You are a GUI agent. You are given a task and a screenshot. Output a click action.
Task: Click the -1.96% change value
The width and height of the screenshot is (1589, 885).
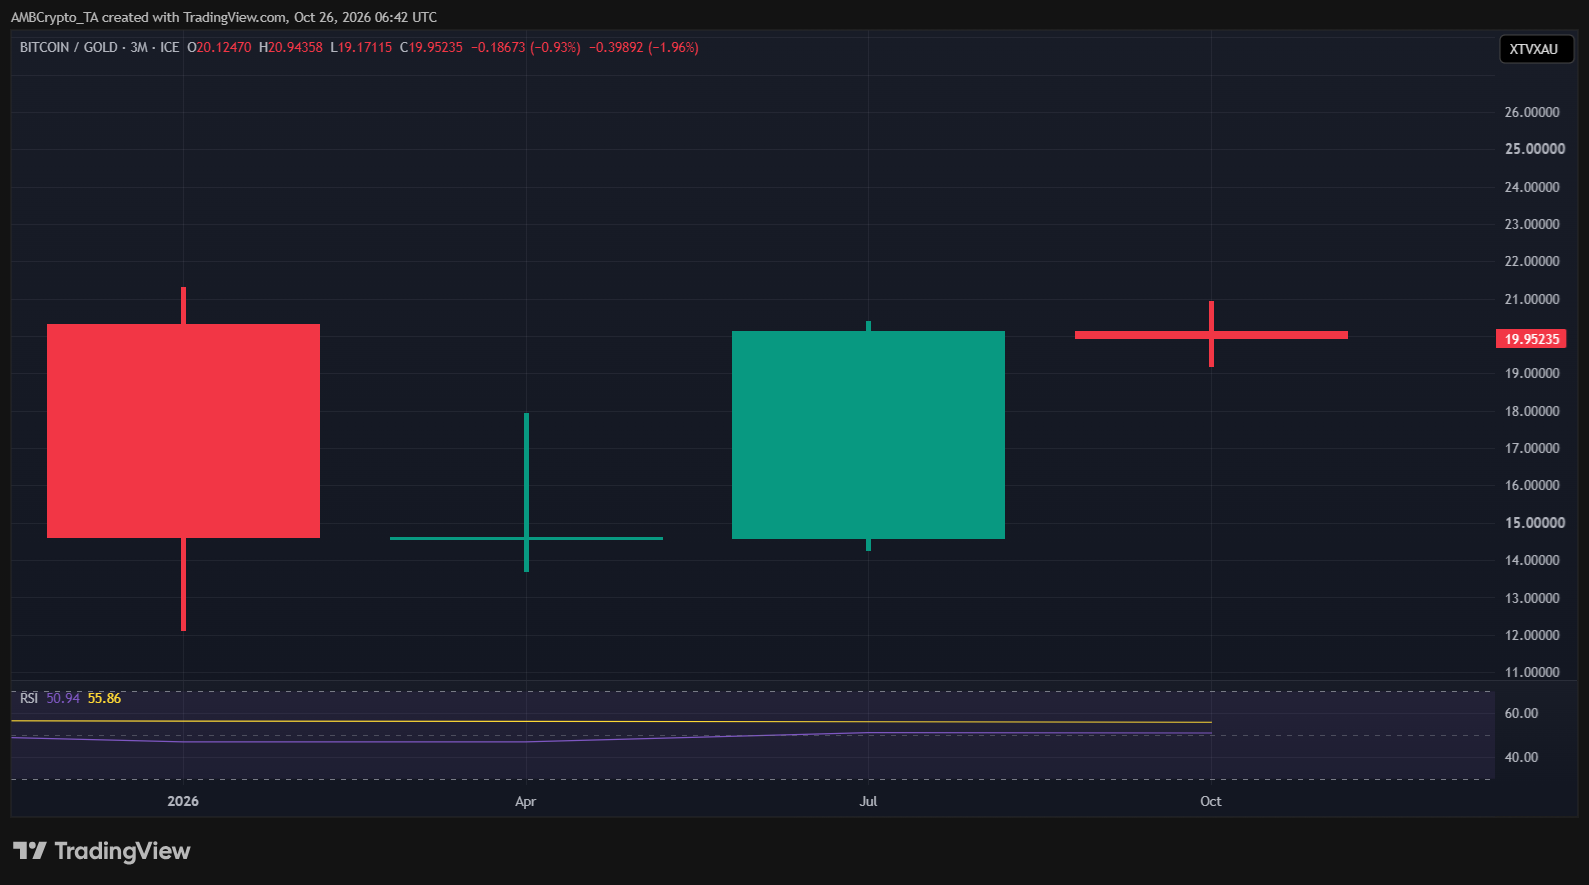point(673,47)
